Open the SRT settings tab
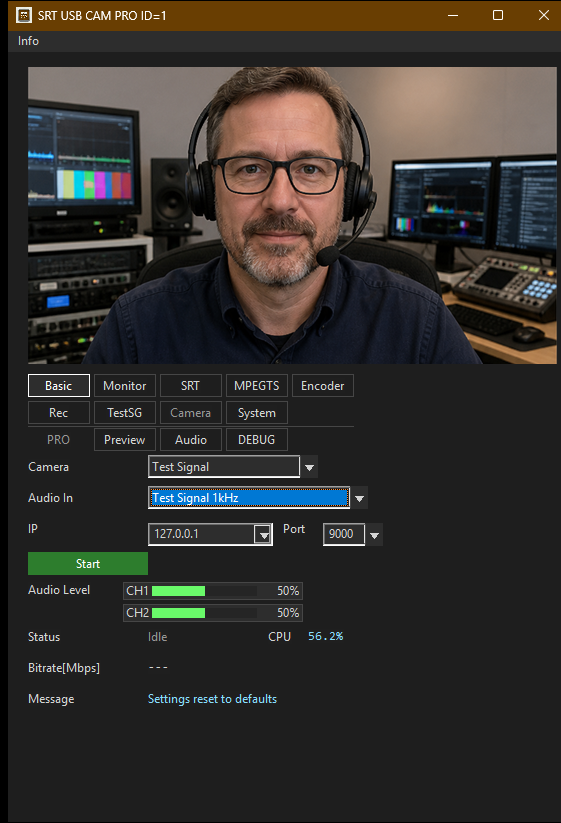Image resolution: width=561 pixels, height=823 pixels. (x=190, y=386)
